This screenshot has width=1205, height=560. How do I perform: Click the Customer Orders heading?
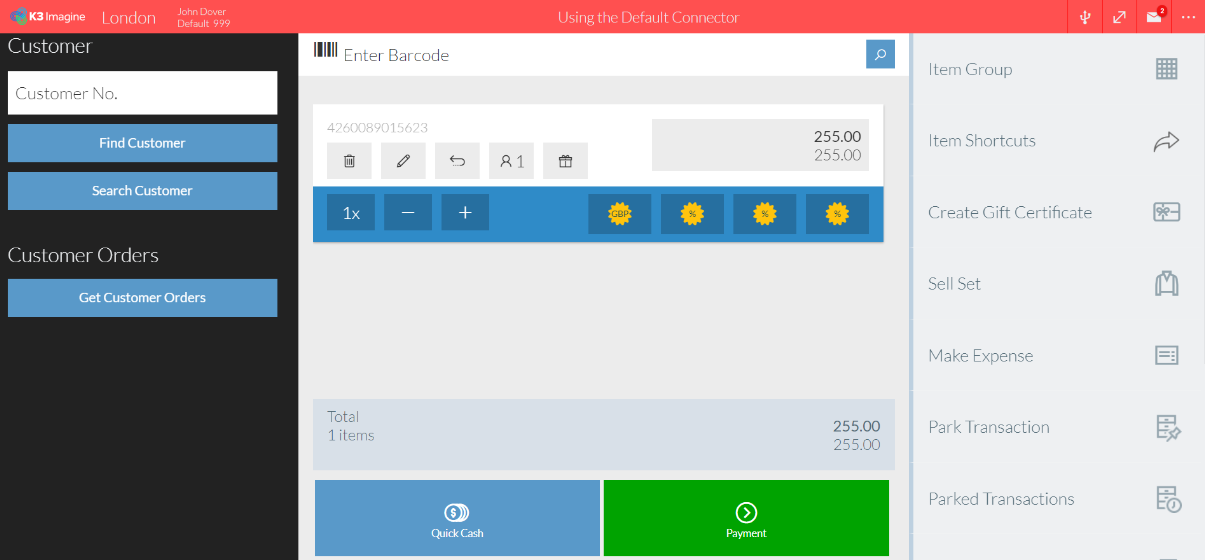[x=83, y=255]
